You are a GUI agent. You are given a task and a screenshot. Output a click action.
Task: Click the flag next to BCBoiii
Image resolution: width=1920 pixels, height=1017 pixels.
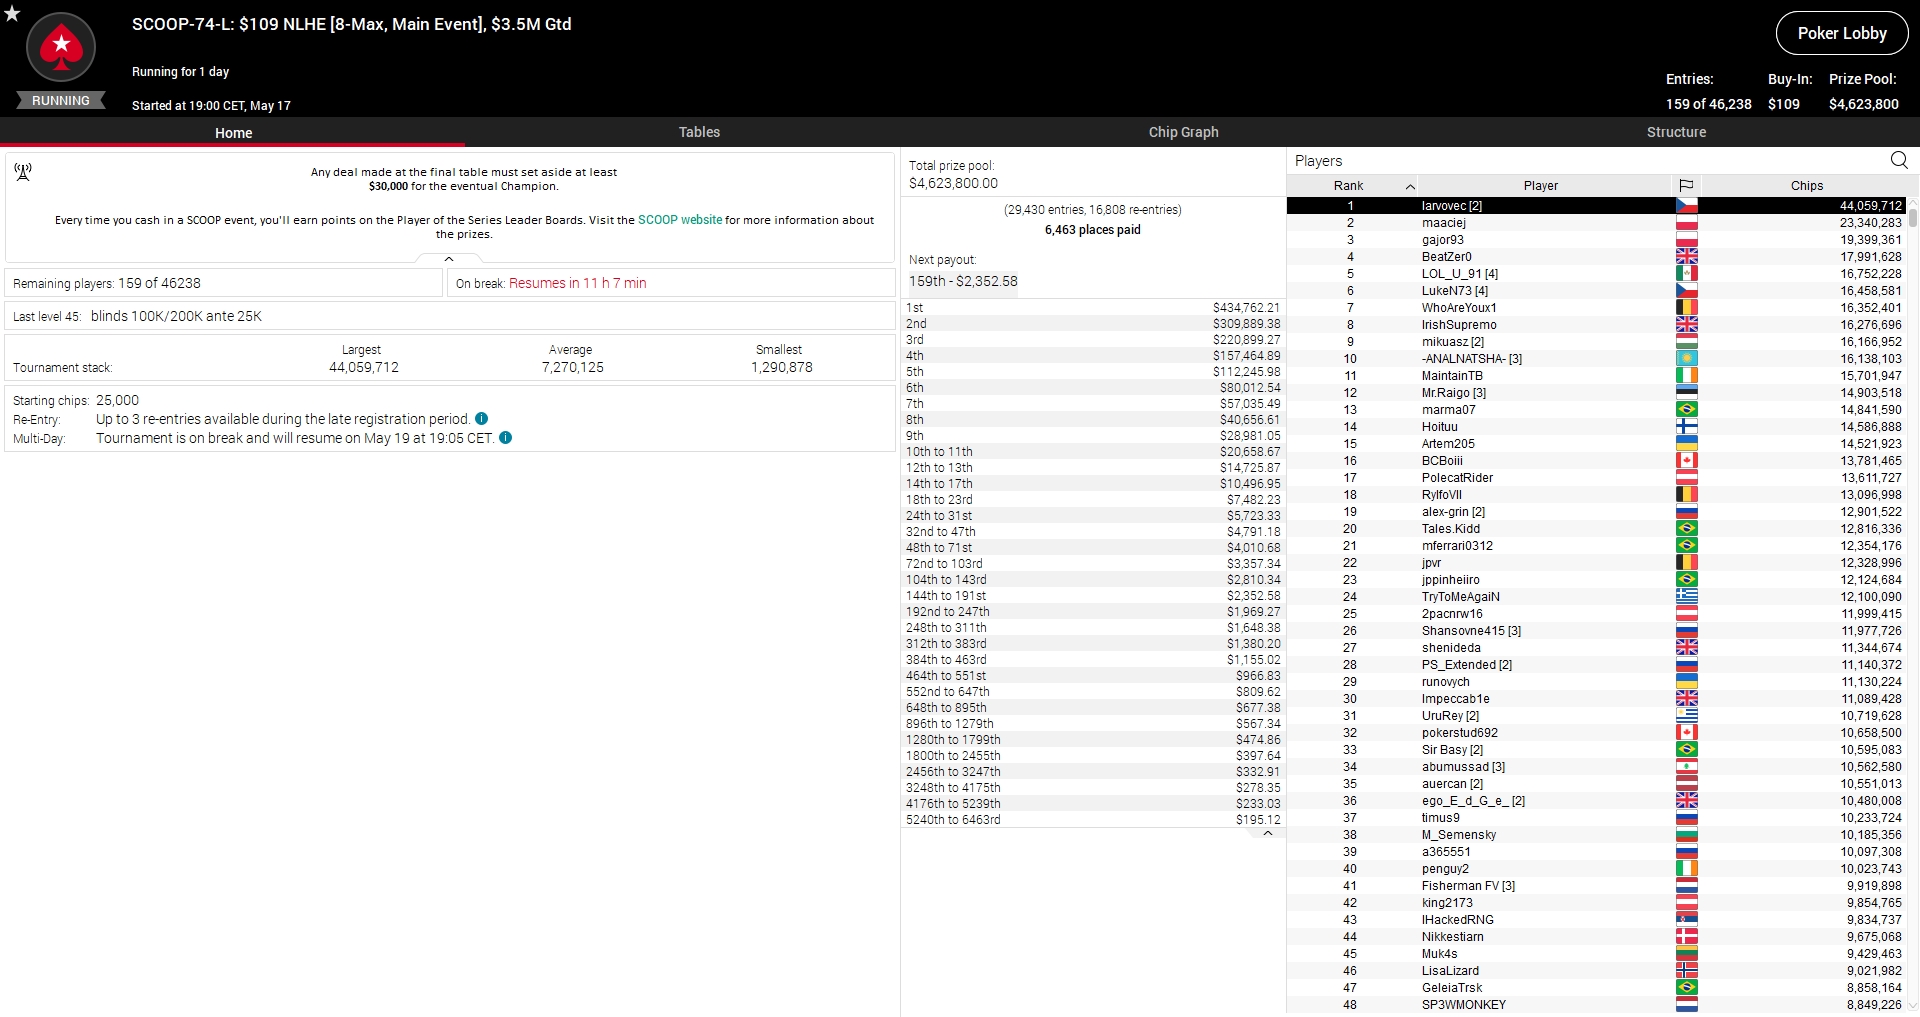click(x=1687, y=461)
